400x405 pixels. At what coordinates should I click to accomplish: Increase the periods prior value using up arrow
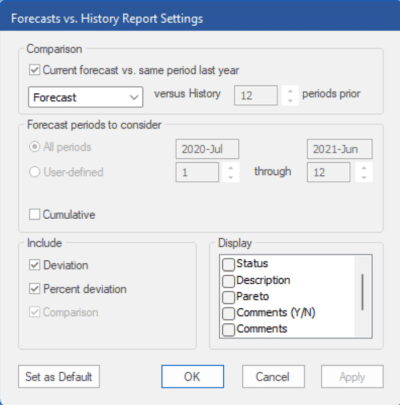click(290, 91)
